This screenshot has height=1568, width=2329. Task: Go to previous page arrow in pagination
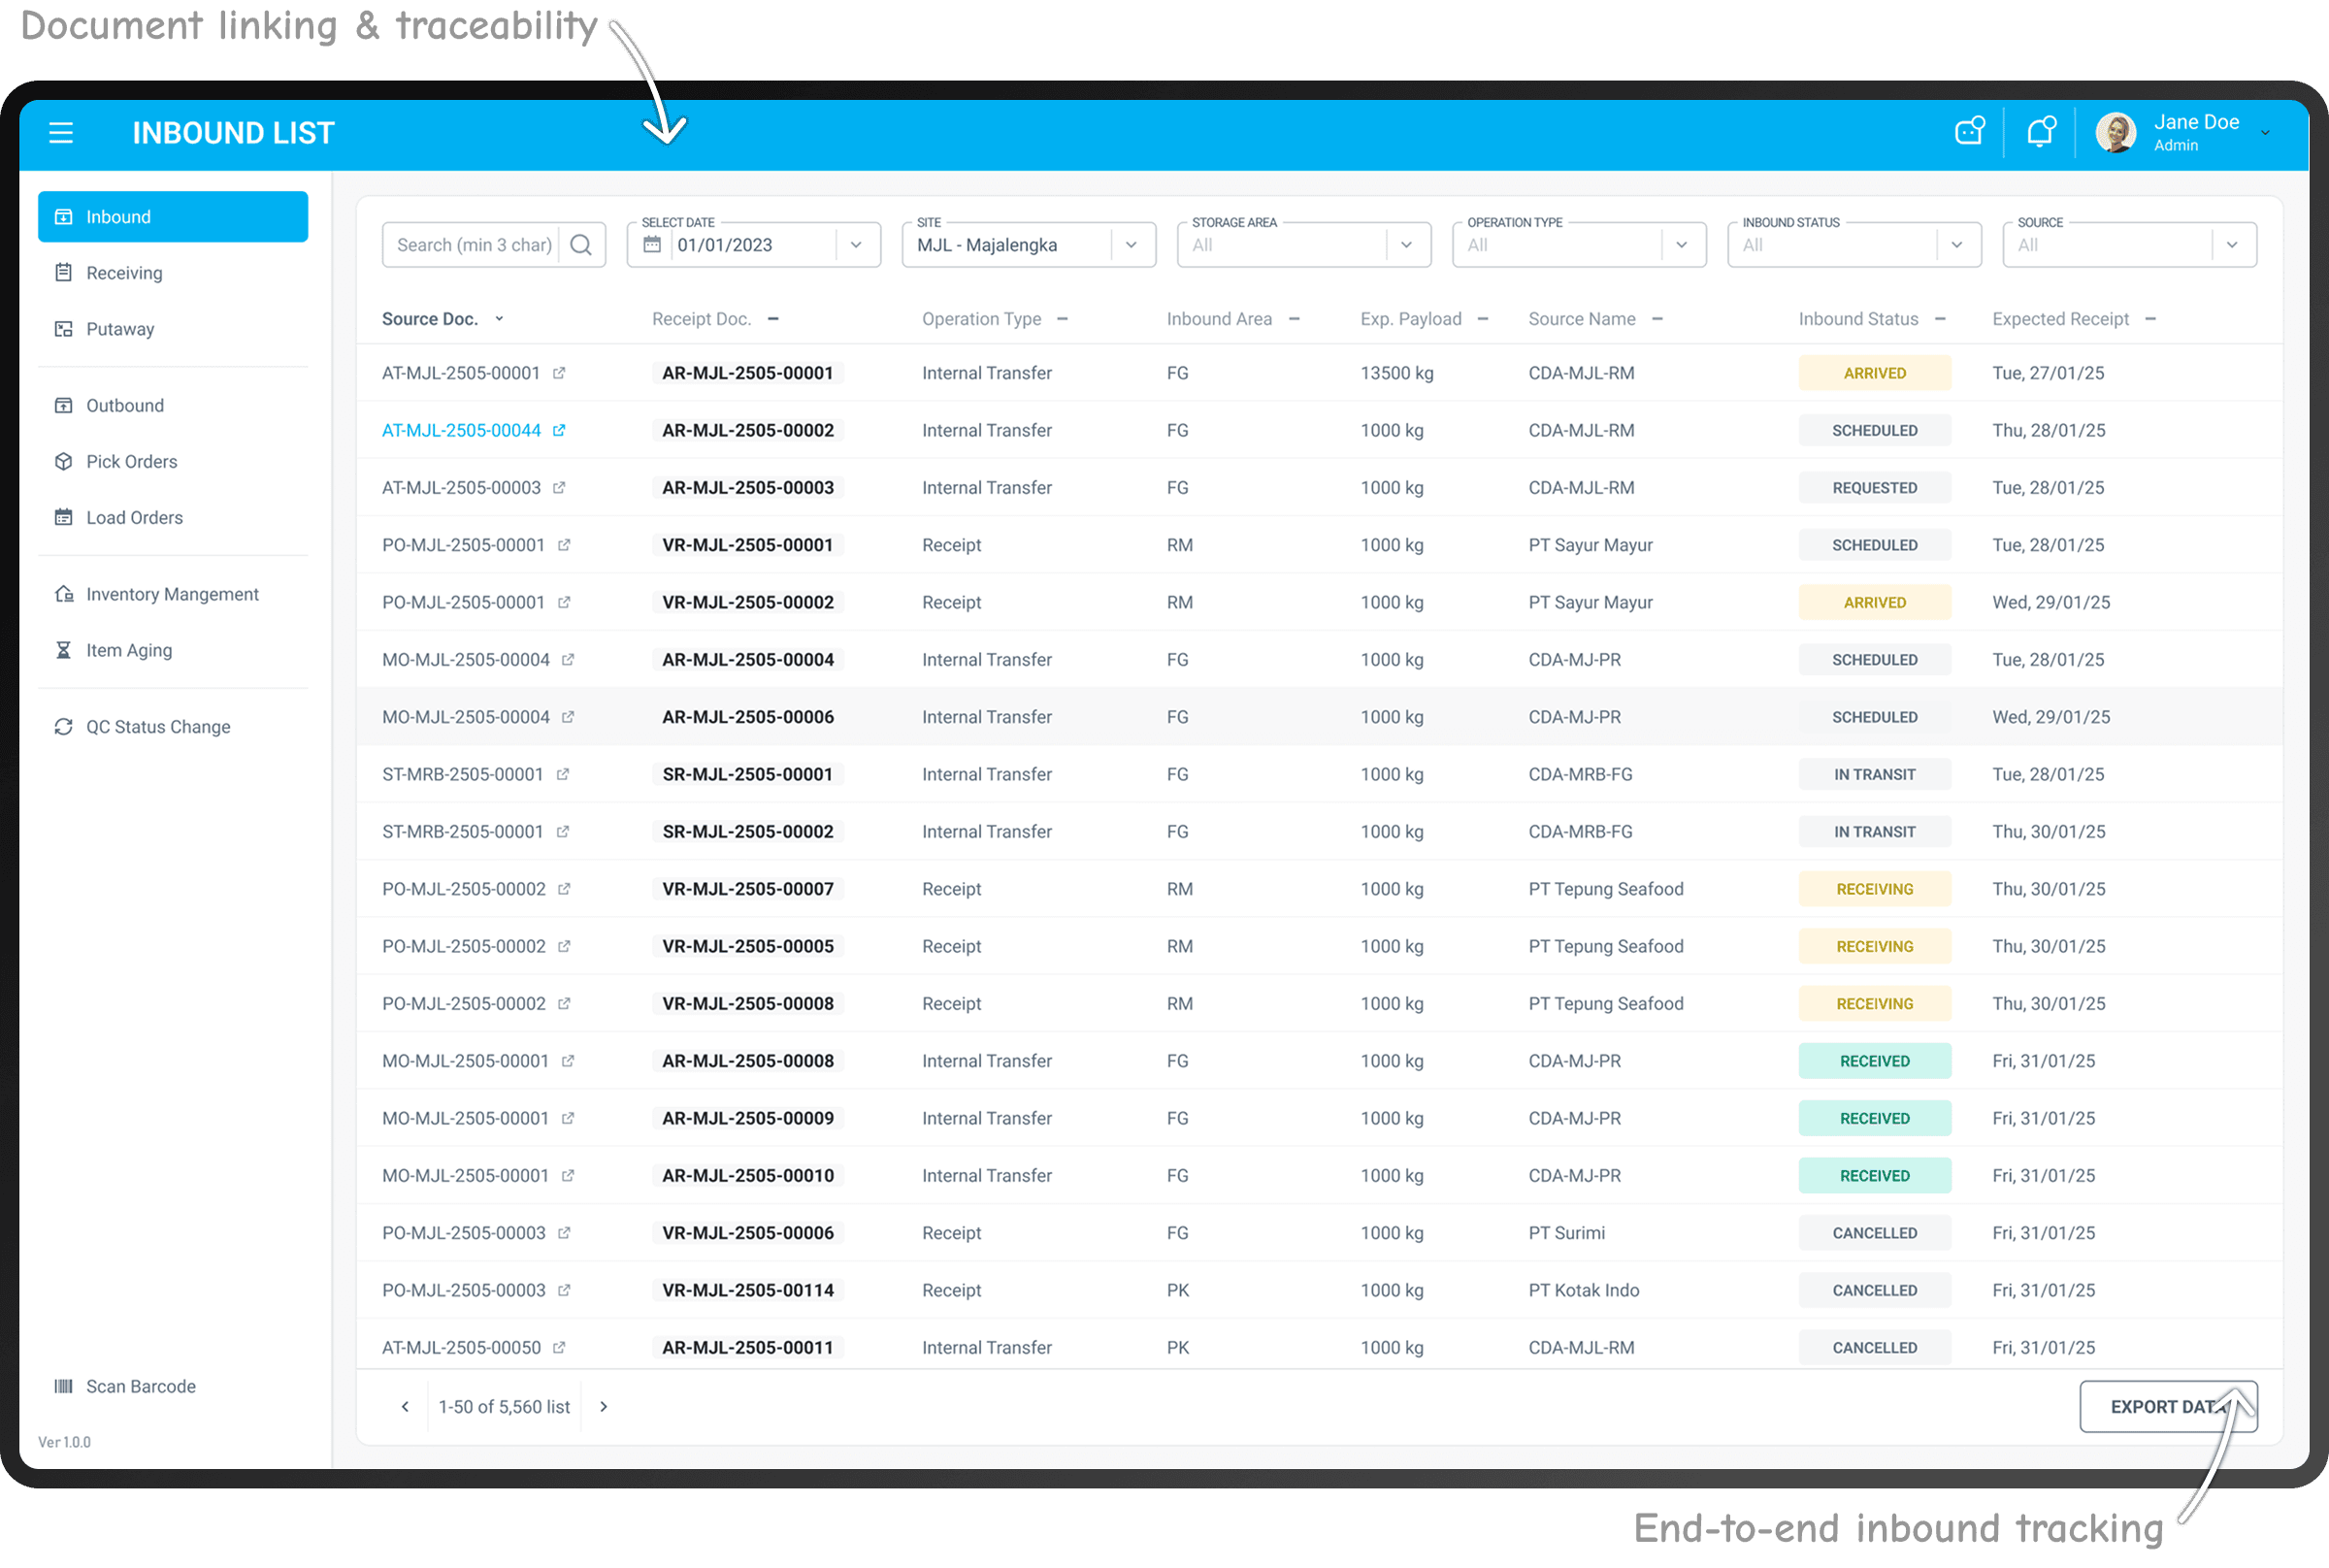coord(405,1407)
